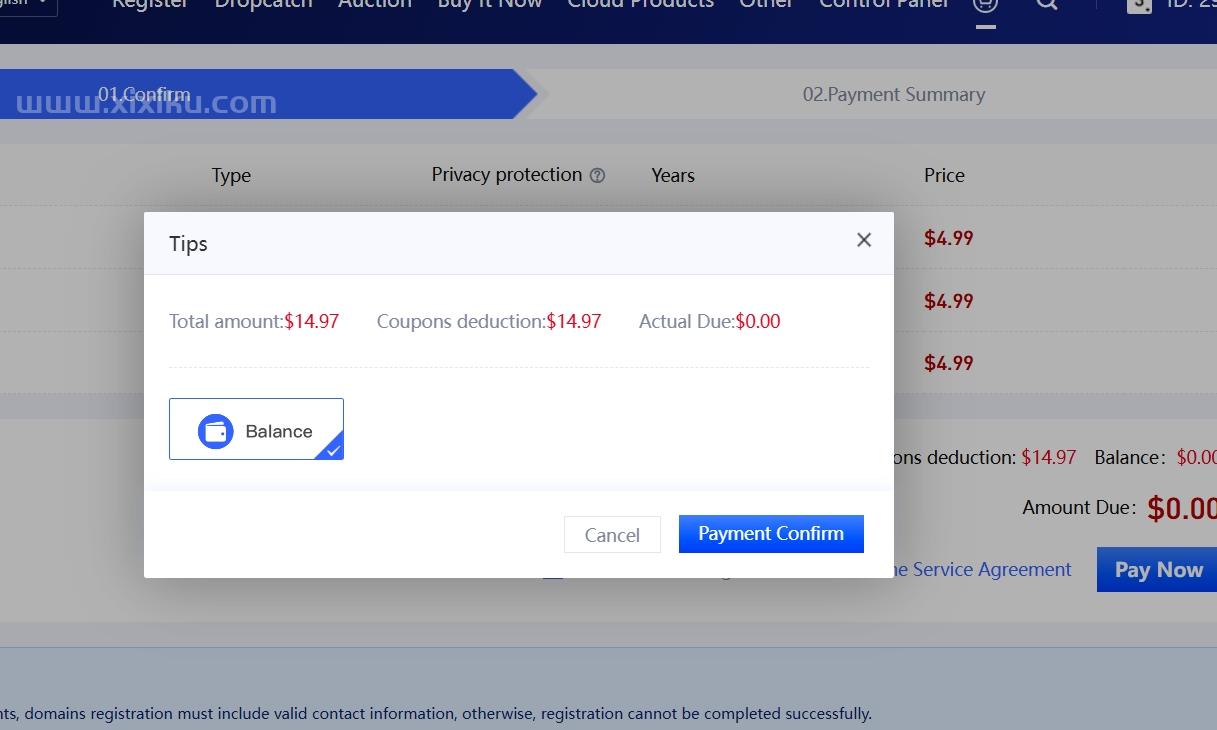Open the English language dropdown
This screenshot has width=1217, height=730.
point(28,5)
